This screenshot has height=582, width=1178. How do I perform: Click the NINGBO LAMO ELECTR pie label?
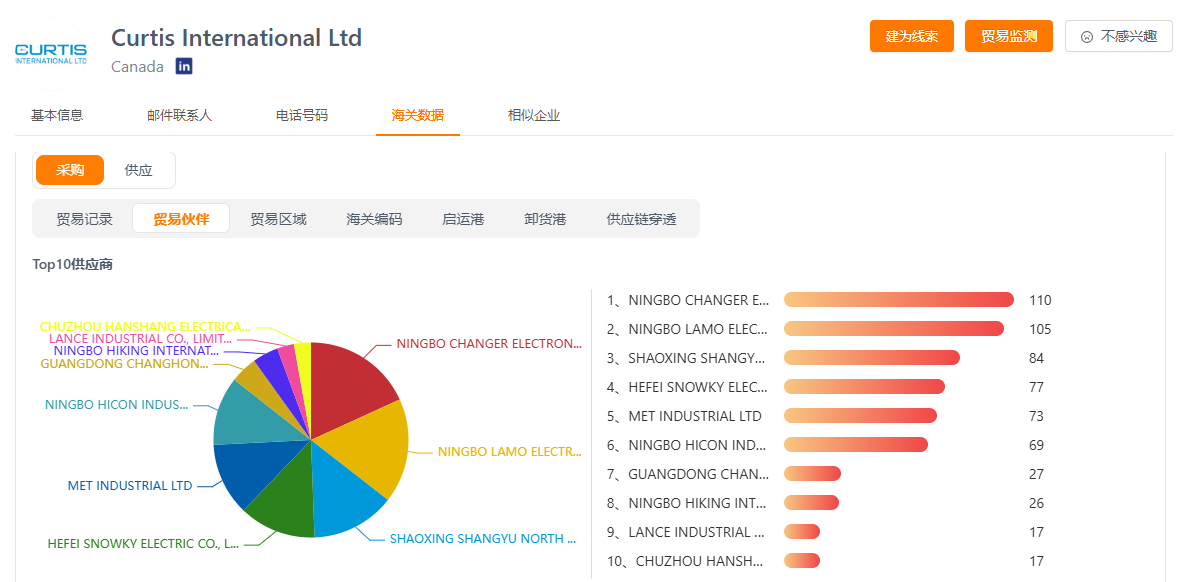point(509,452)
